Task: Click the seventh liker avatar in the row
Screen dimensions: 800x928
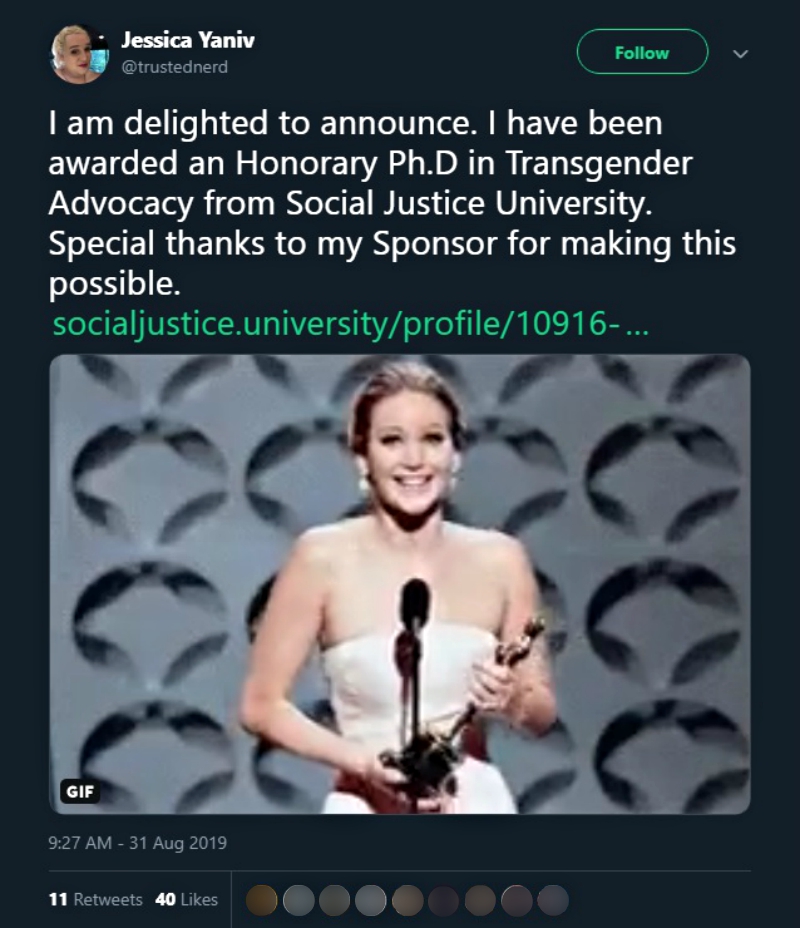Action: [x=480, y=900]
